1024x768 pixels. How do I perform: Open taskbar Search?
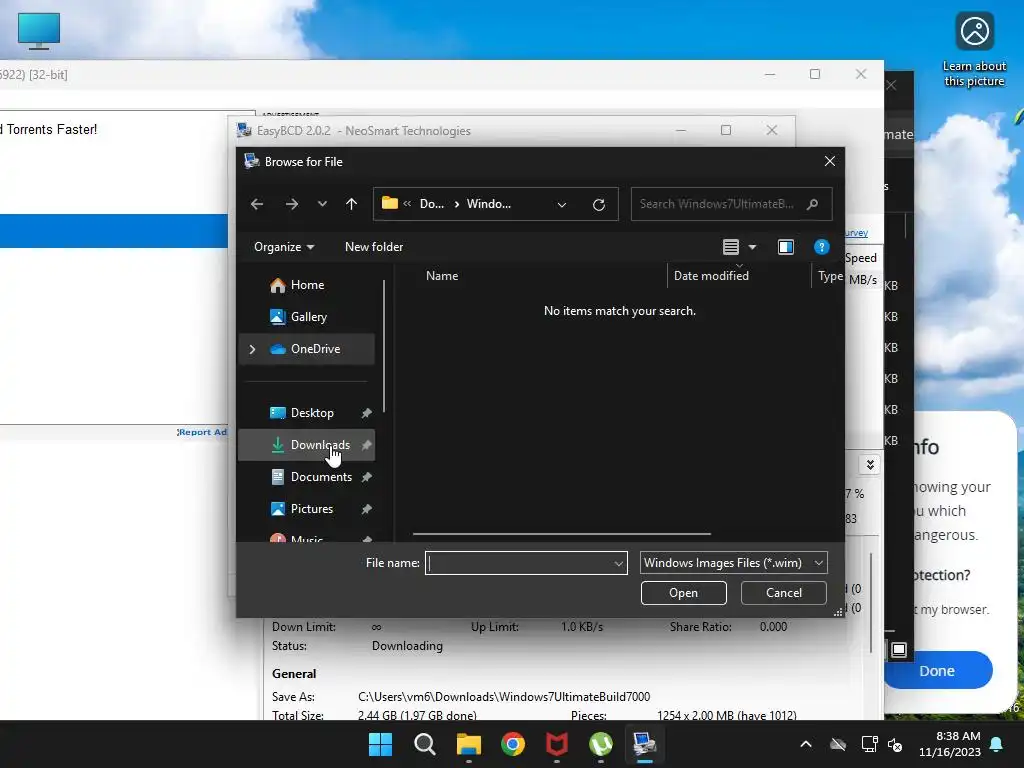424,744
